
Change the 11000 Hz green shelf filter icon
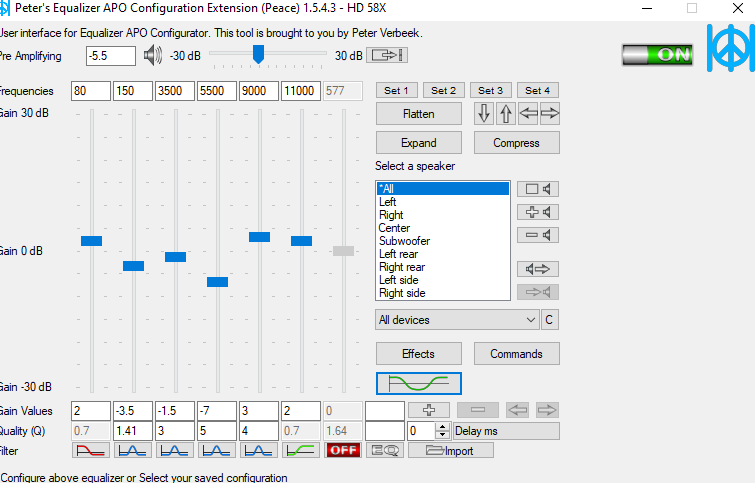(x=300, y=451)
